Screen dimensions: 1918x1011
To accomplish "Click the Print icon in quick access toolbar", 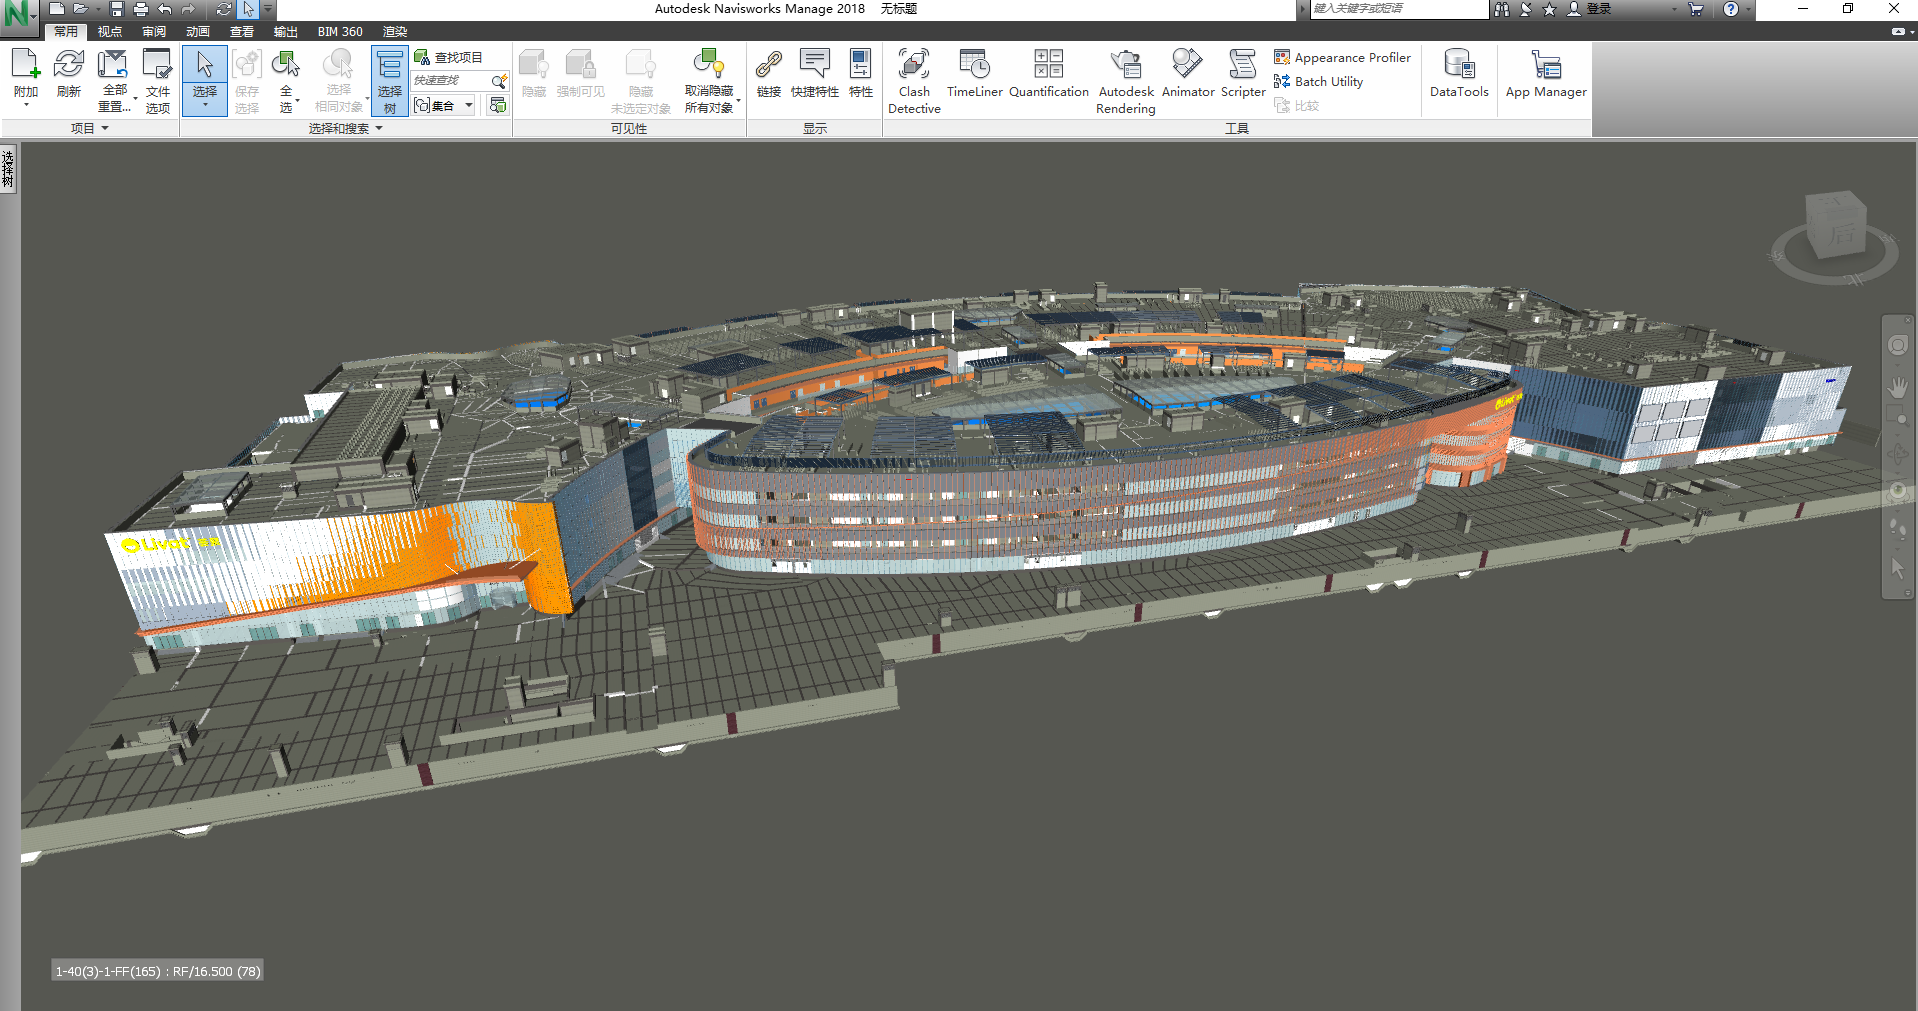I will 141,9.
